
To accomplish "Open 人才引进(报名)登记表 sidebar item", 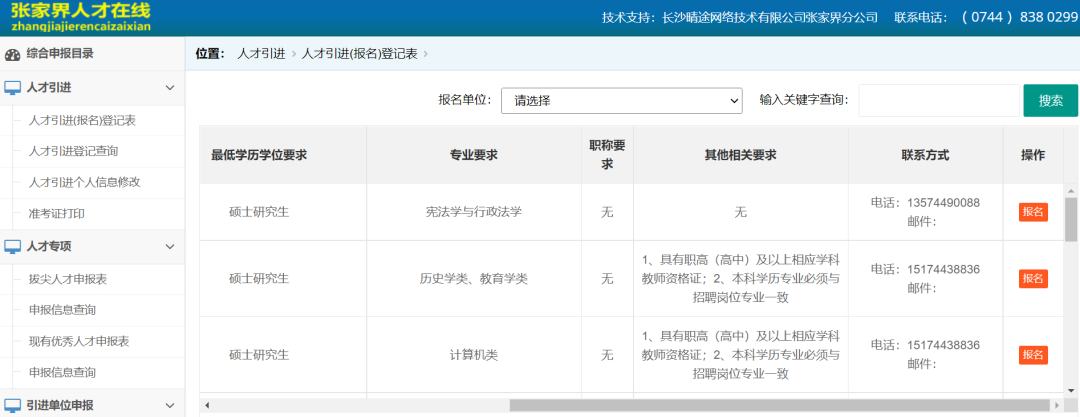I will [x=82, y=121].
